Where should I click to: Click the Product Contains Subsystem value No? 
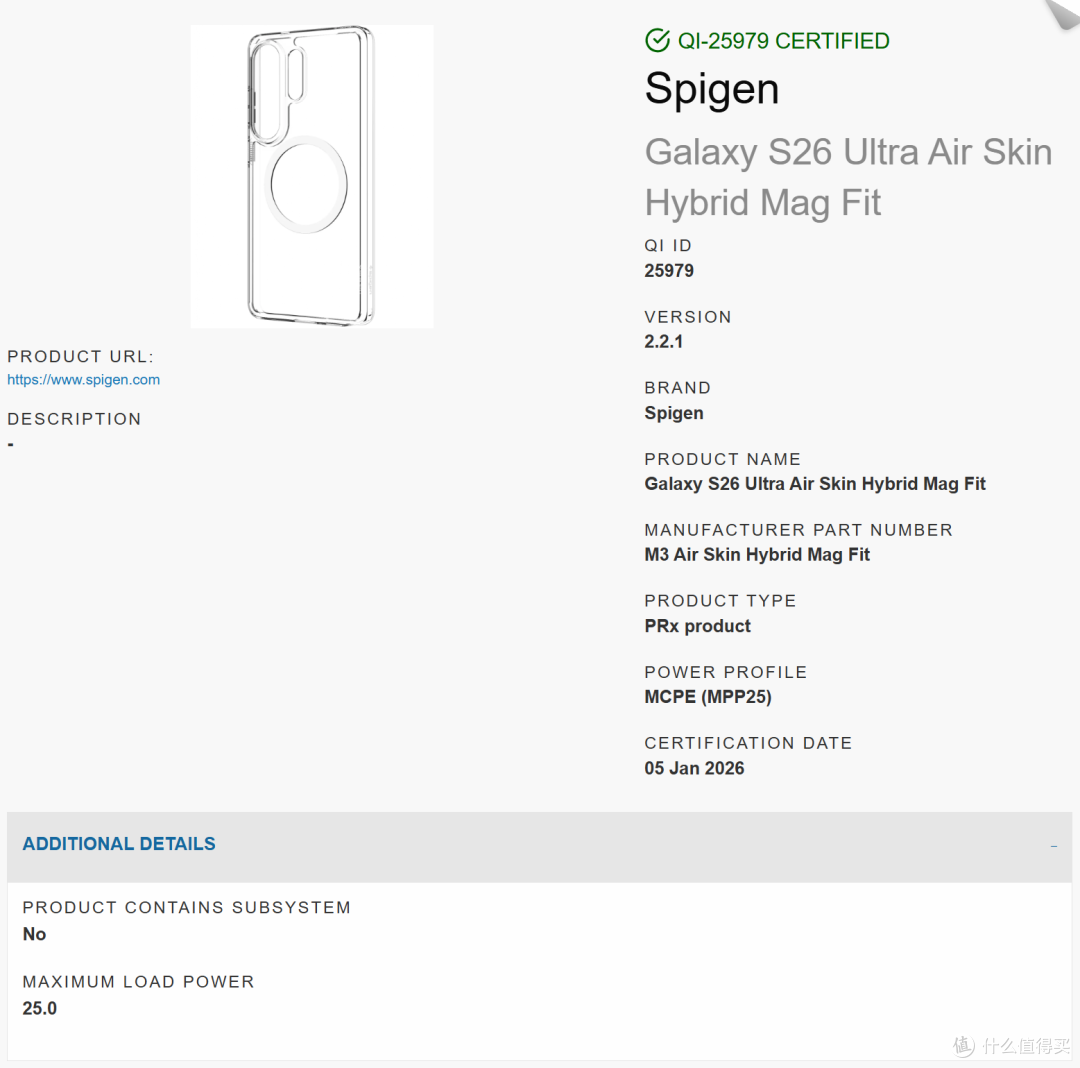[x=34, y=934]
